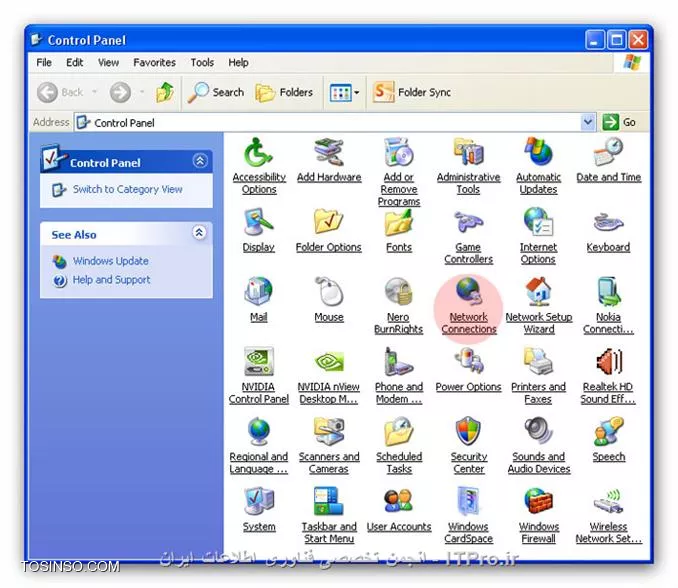Open Mouse settings icon

tap(329, 300)
